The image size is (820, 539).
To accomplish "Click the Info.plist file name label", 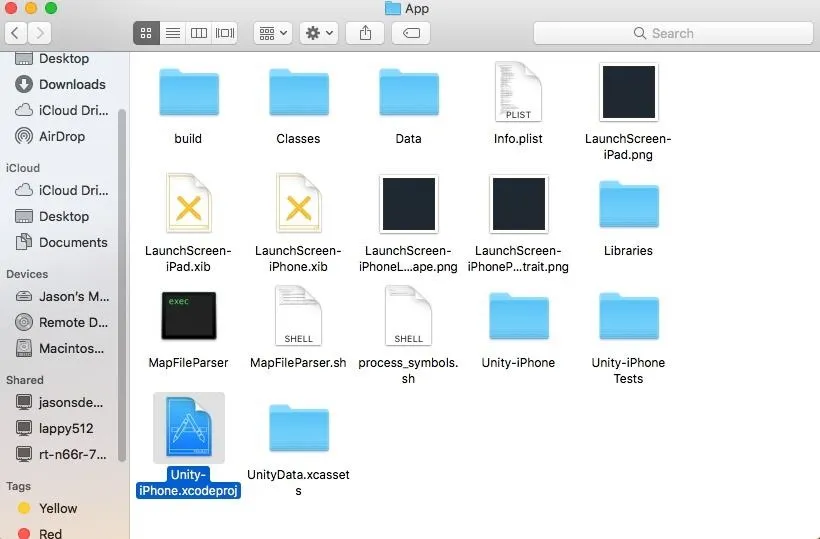I will (518, 139).
